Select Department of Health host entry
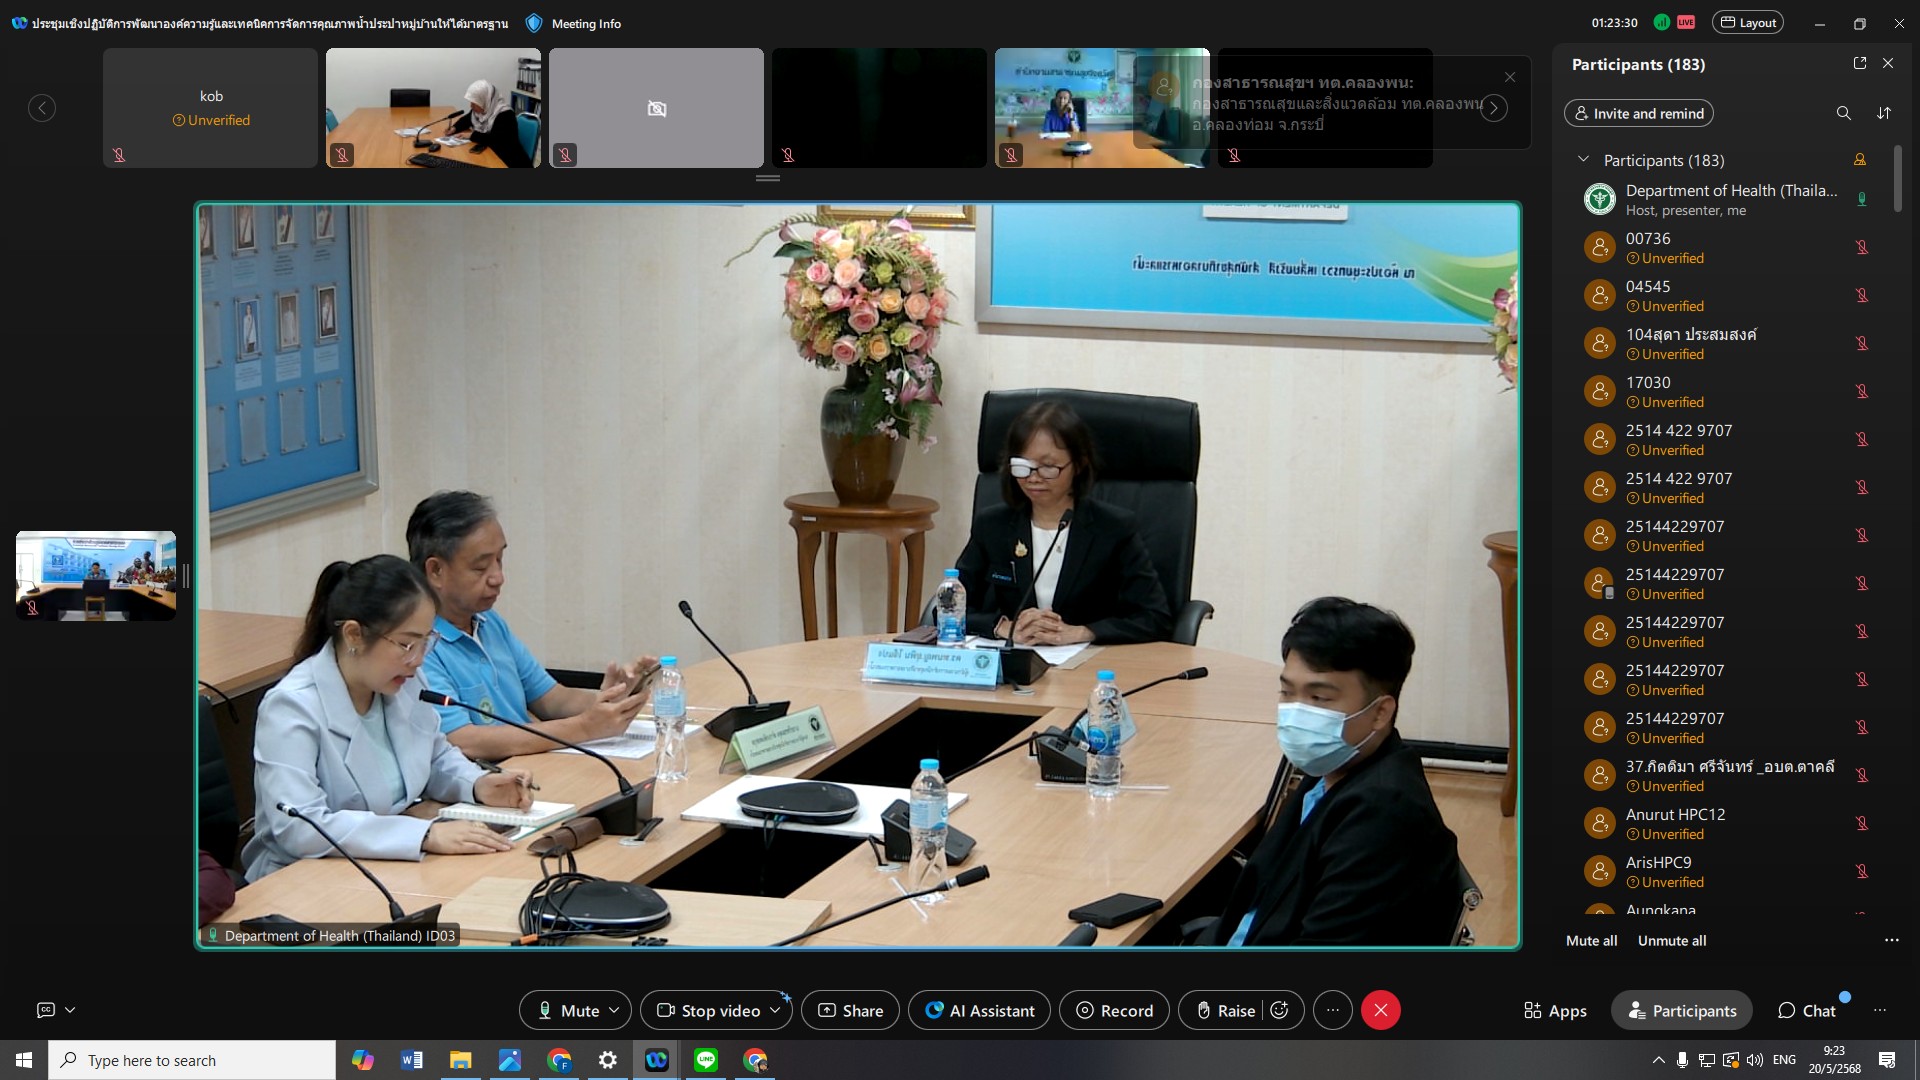The width and height of the screenshot is (1920, 1080). pyautogui.click(x=1725, y=199)
